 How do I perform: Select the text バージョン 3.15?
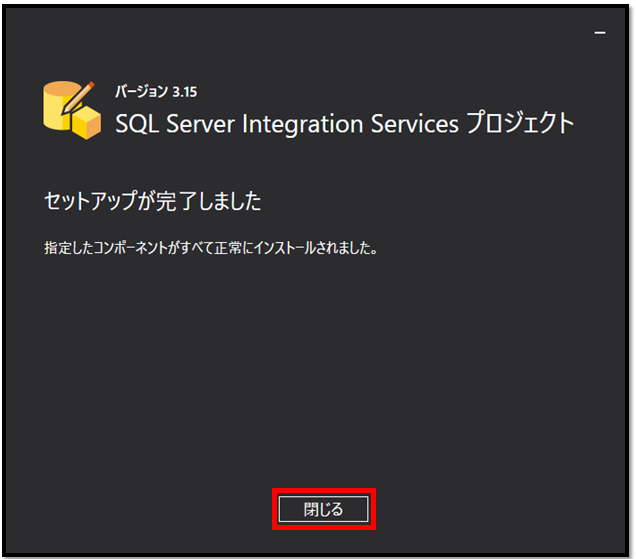click(156, 92)
